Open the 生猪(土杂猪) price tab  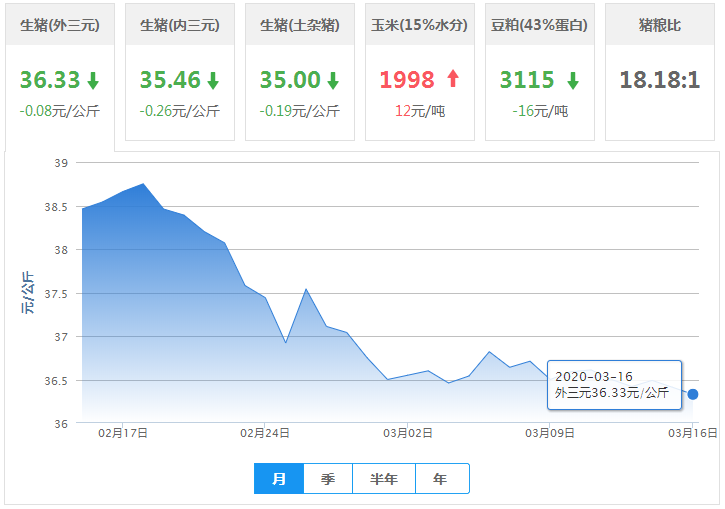click(x=300, y=25)
